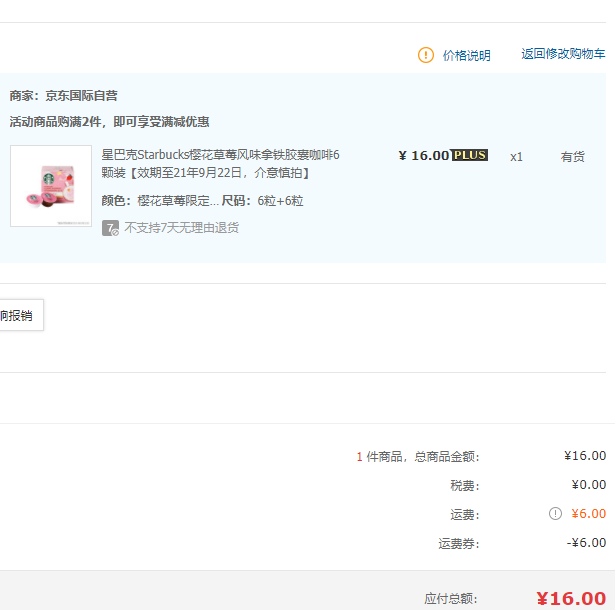Select the 商家：京东国际自营 merchant text
This screenshot has width=615, height=610.
64,95
